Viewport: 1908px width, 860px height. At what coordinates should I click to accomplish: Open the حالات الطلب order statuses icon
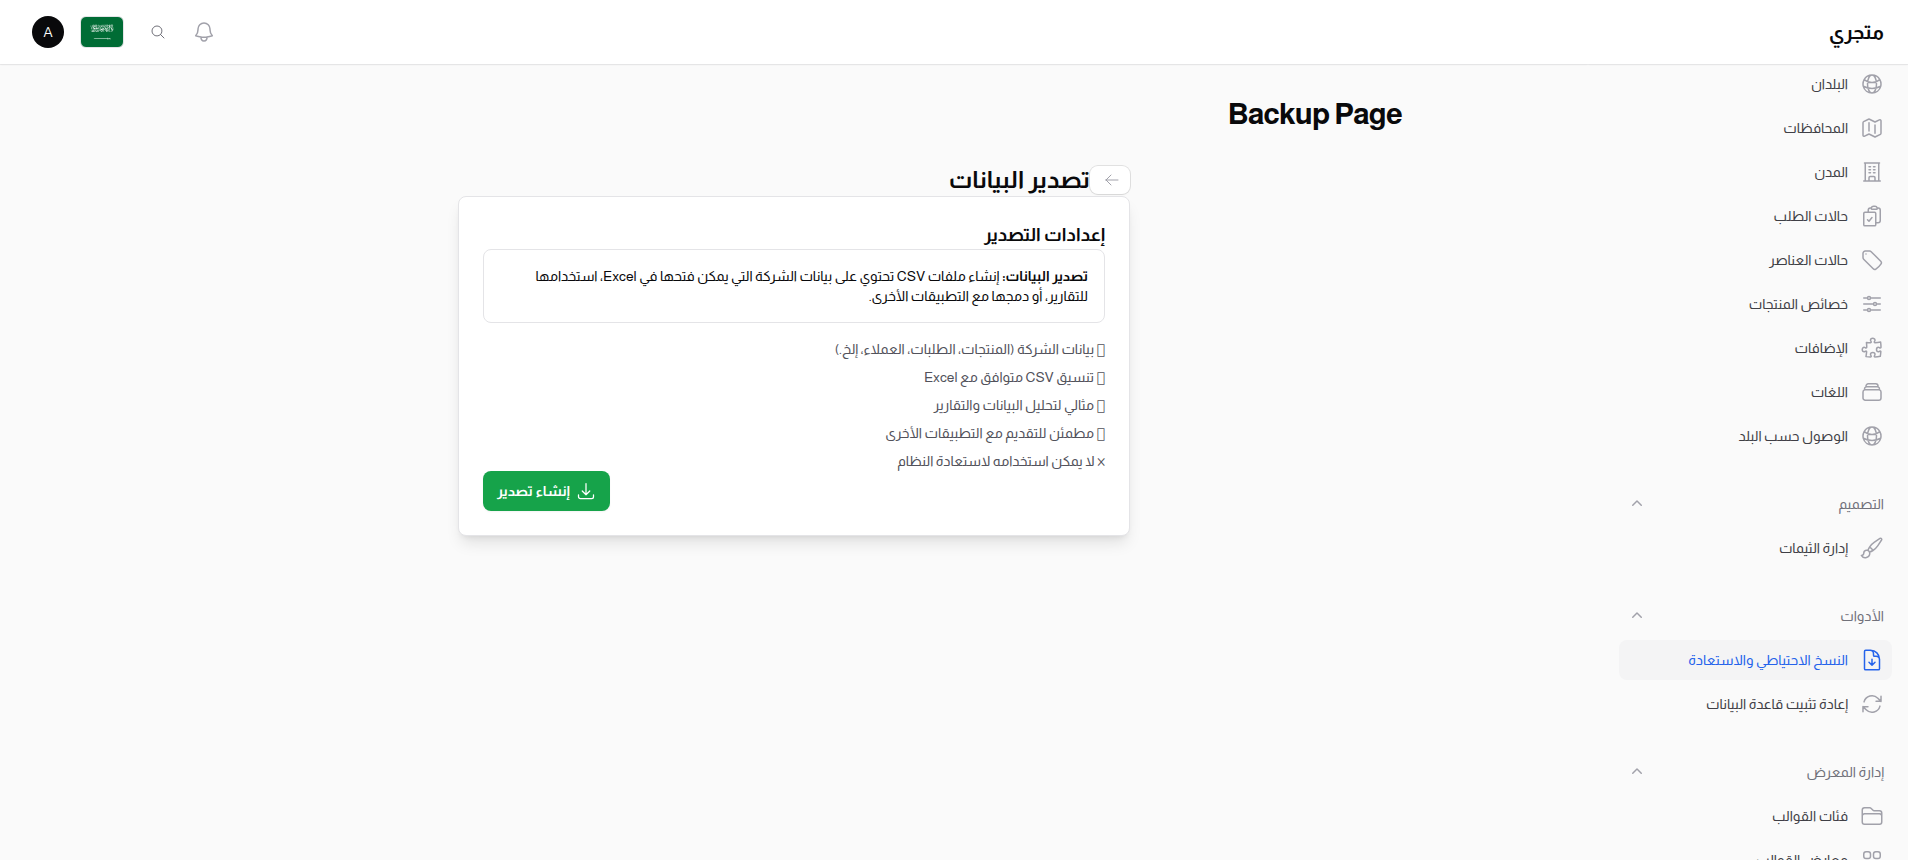click(x=1872, y=216)
